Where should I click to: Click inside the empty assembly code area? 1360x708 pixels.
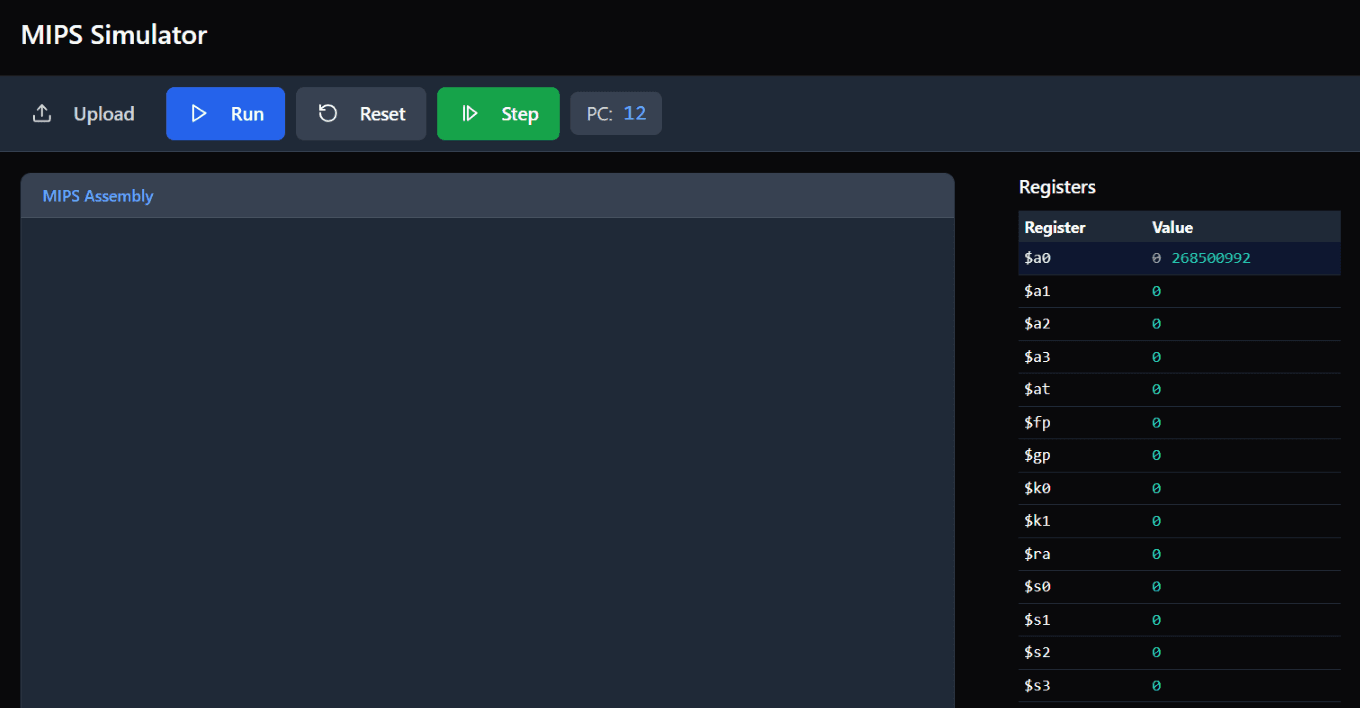[487, 460]
